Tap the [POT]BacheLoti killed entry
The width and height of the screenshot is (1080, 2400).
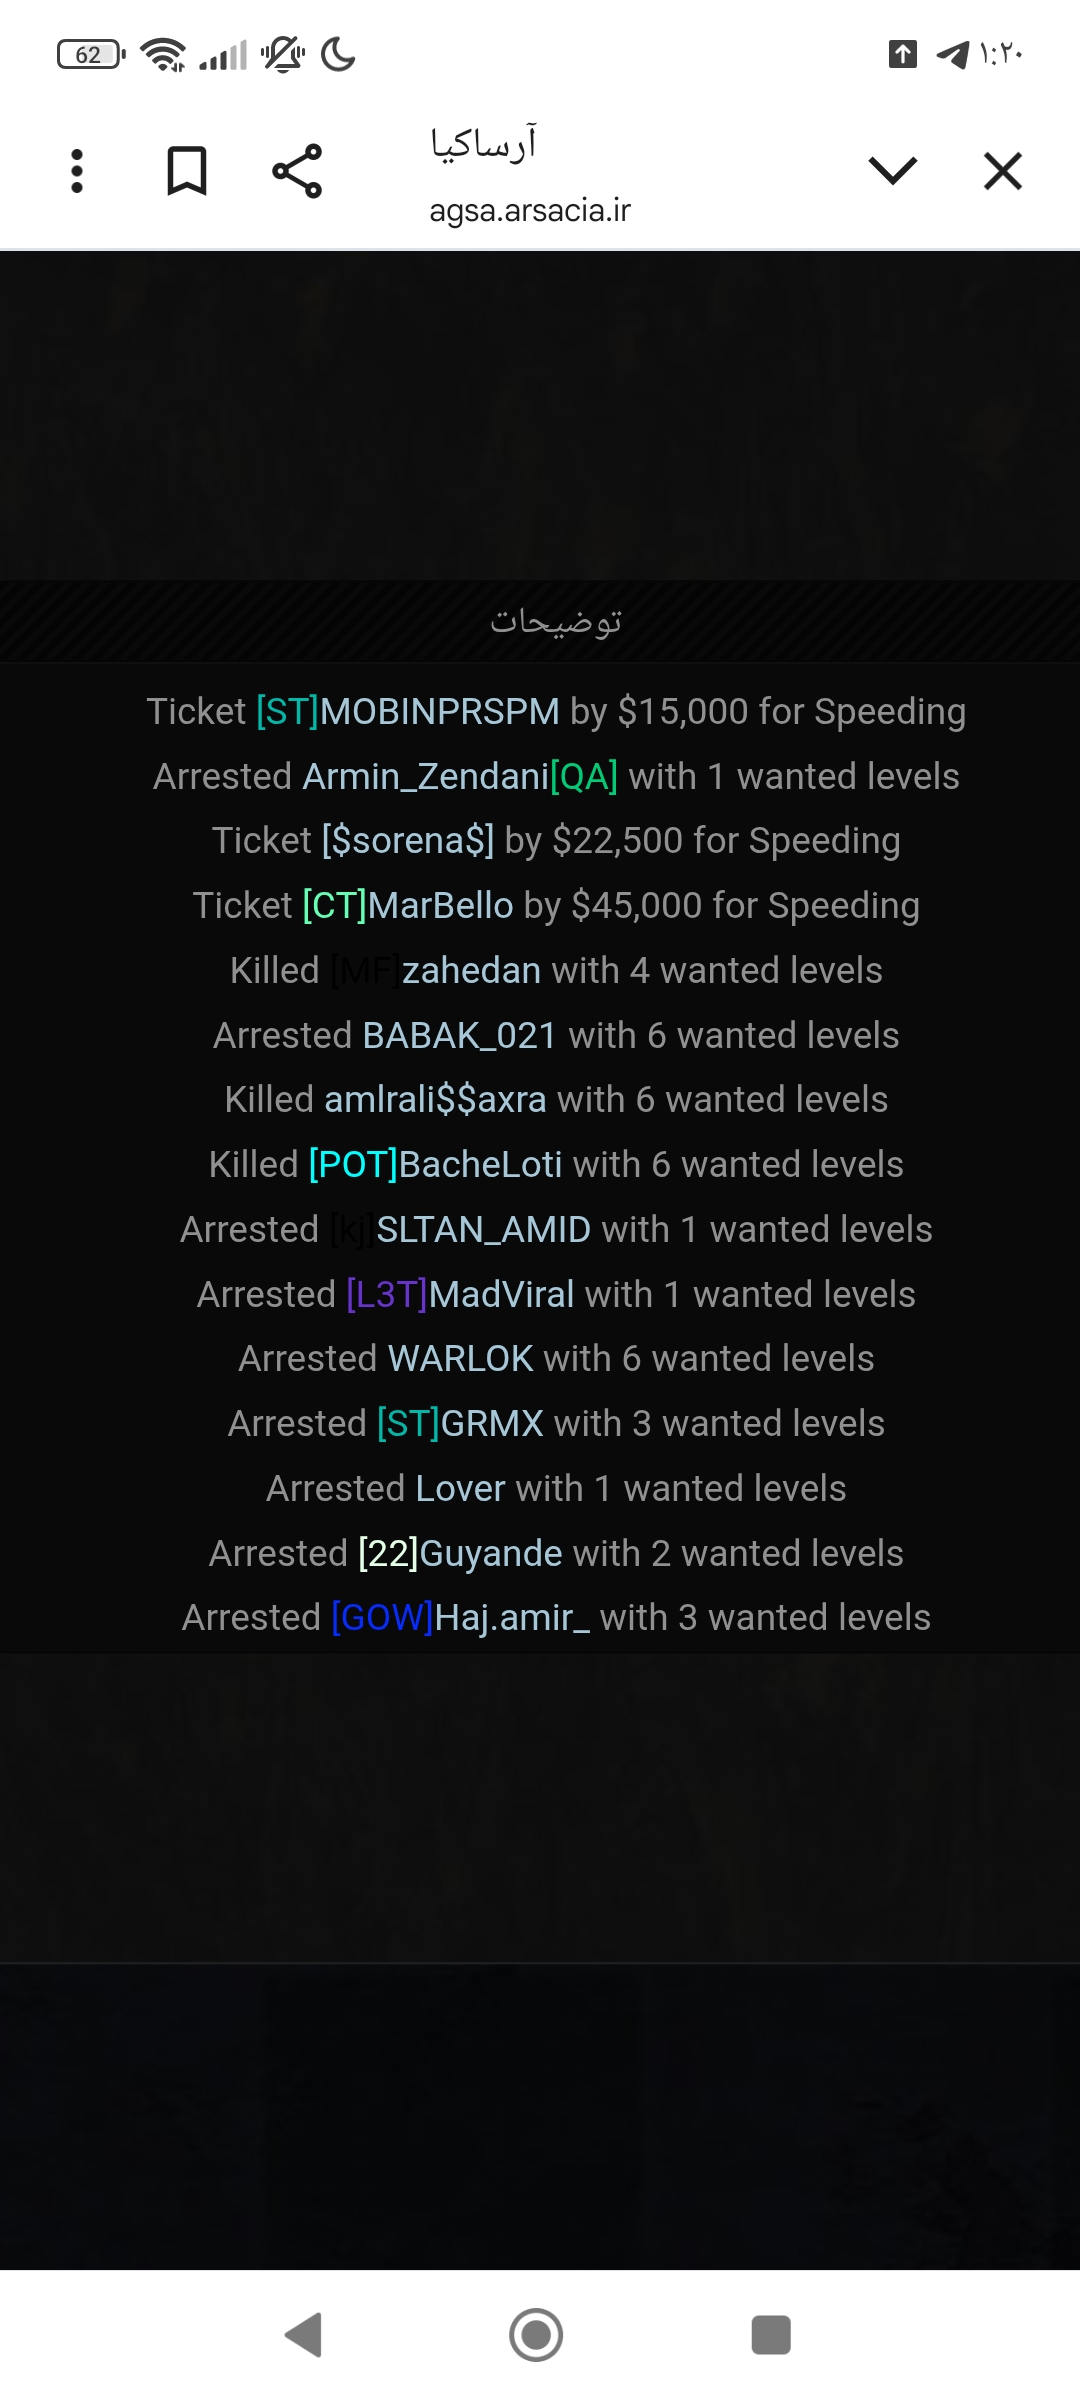(556, 1165)
